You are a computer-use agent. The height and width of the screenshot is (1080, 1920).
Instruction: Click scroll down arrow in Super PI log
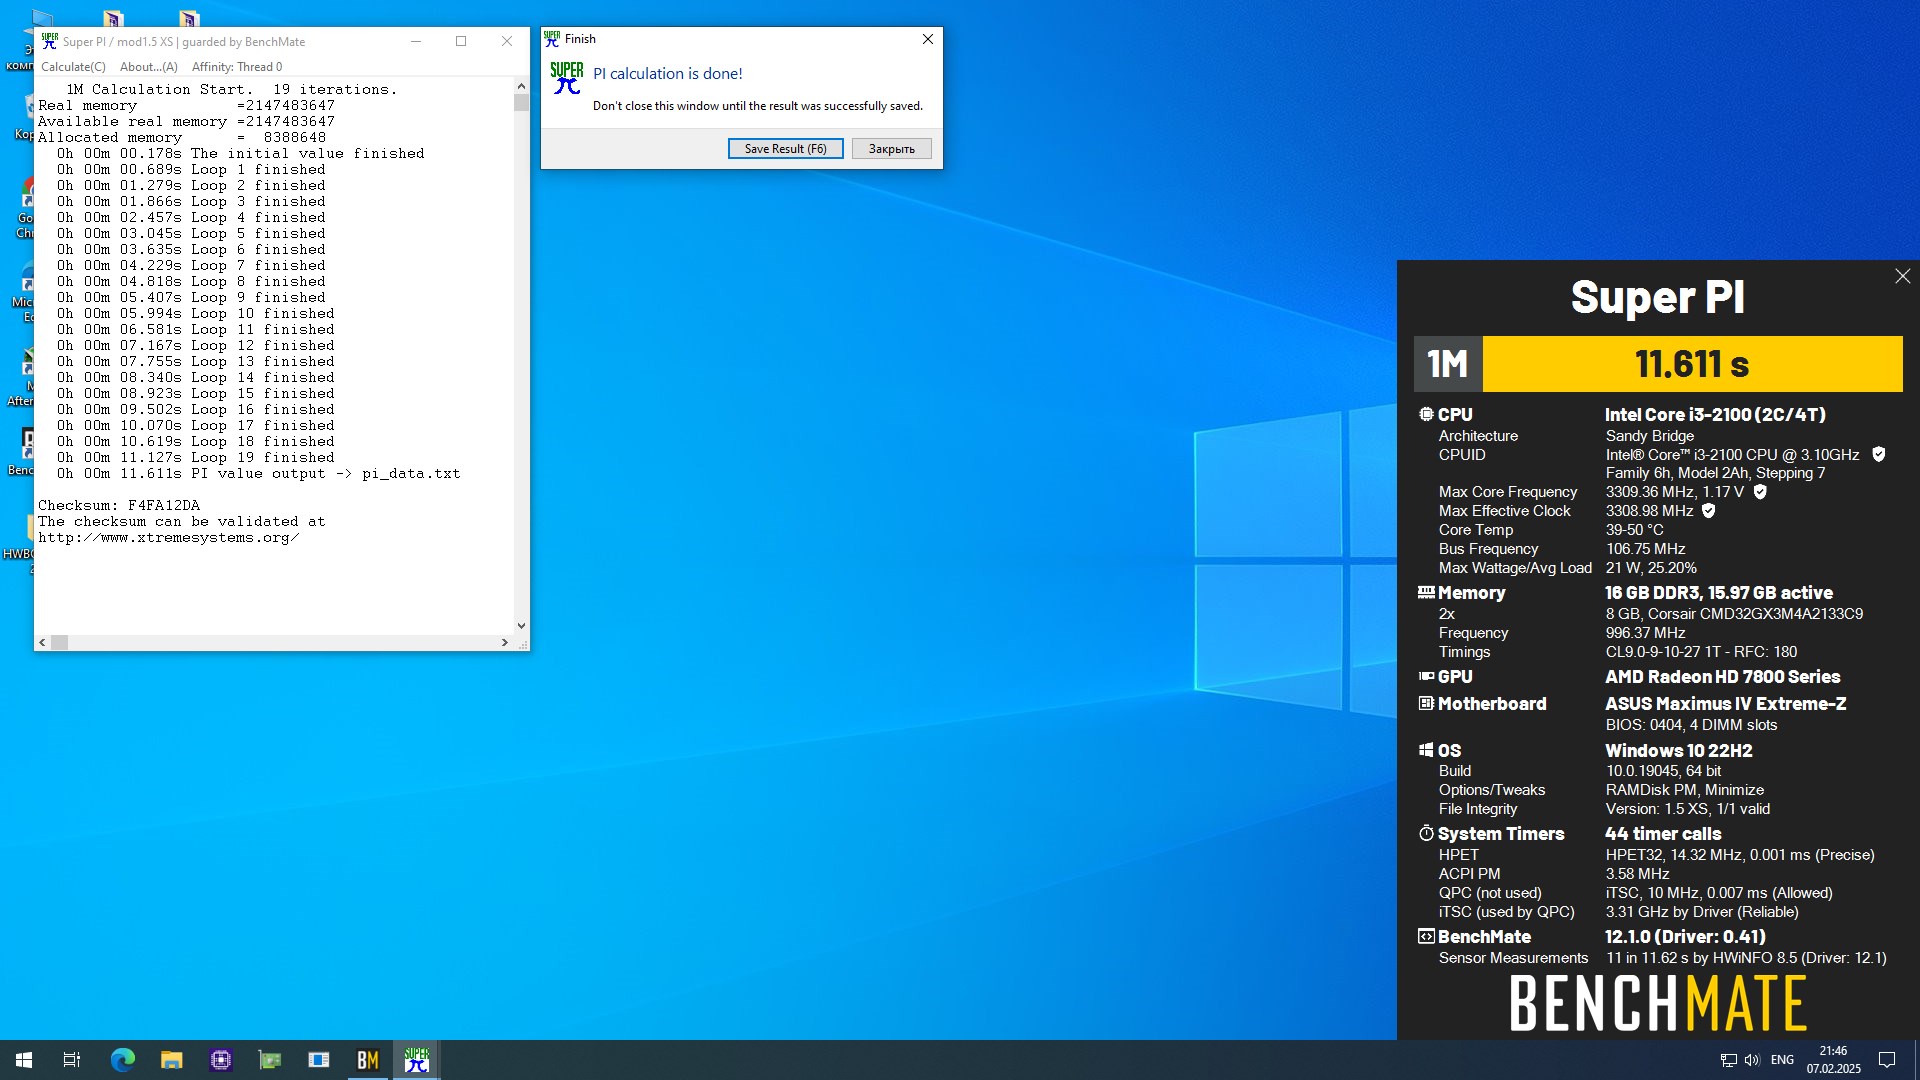pos(521,626)
